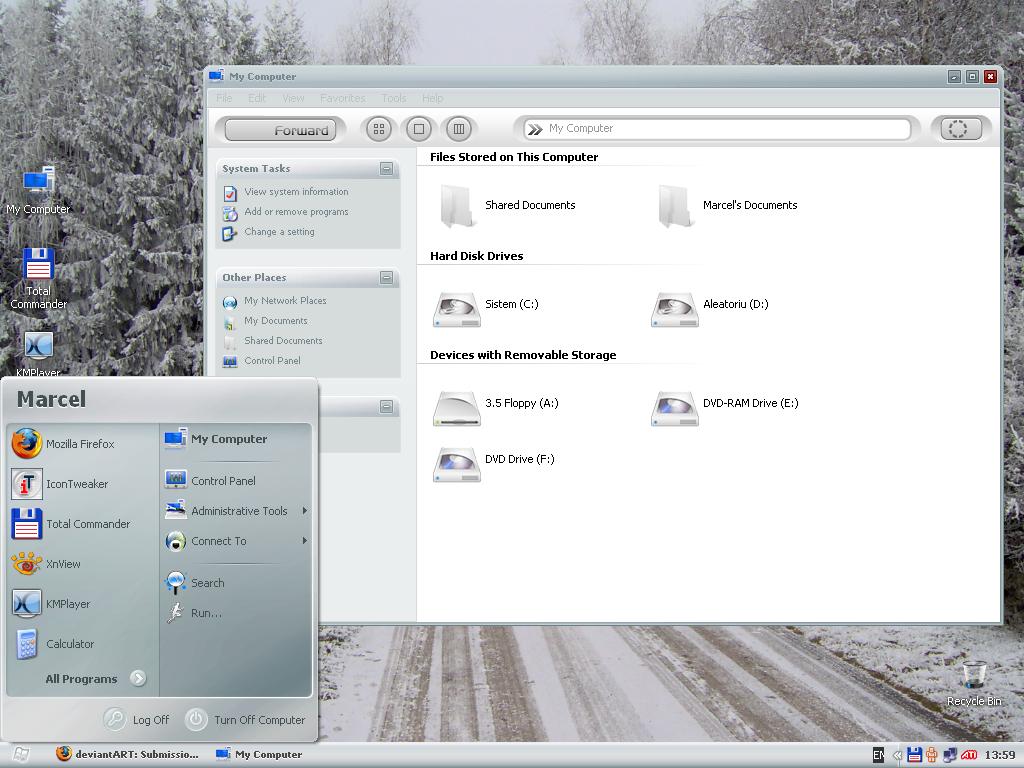
Task: Open the Favorites menu
Action: pyautogui.click(x=343, y=98)
